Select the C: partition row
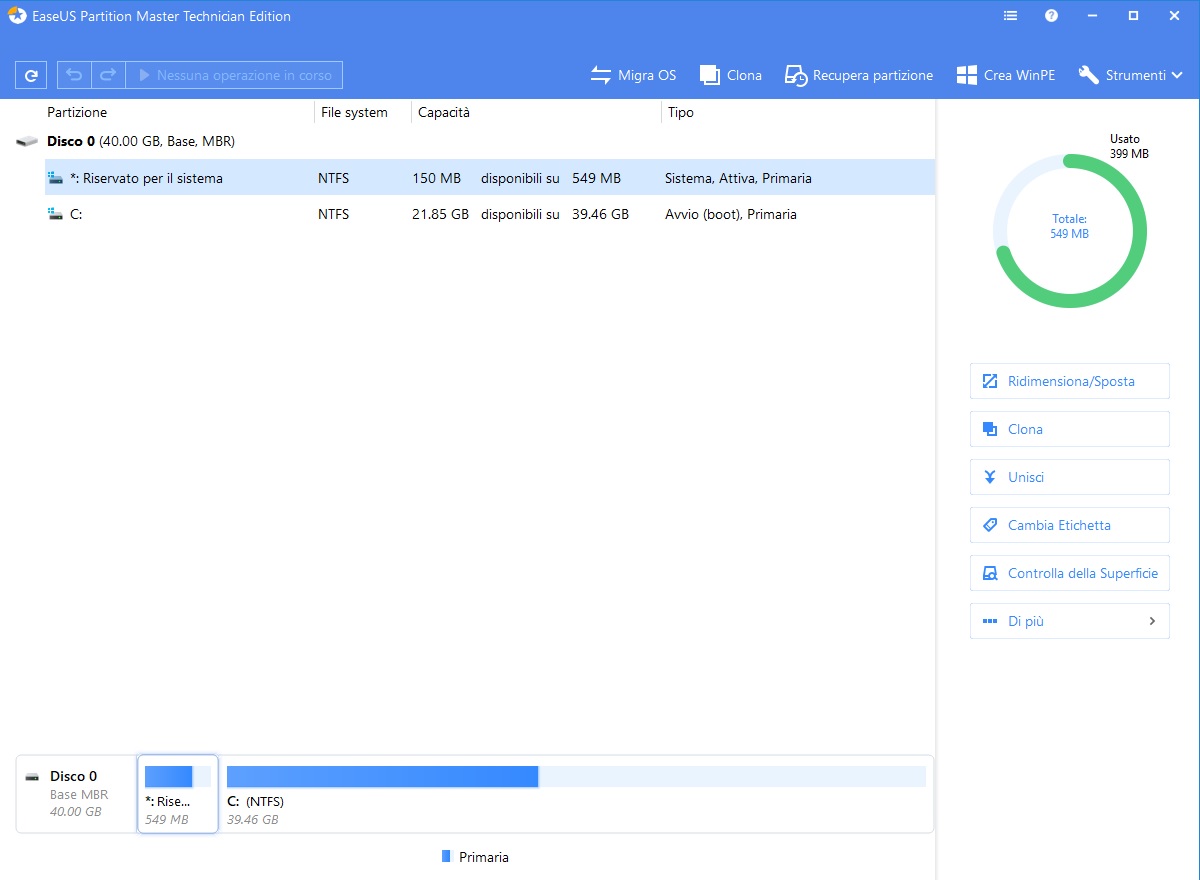 click(490, 214)
